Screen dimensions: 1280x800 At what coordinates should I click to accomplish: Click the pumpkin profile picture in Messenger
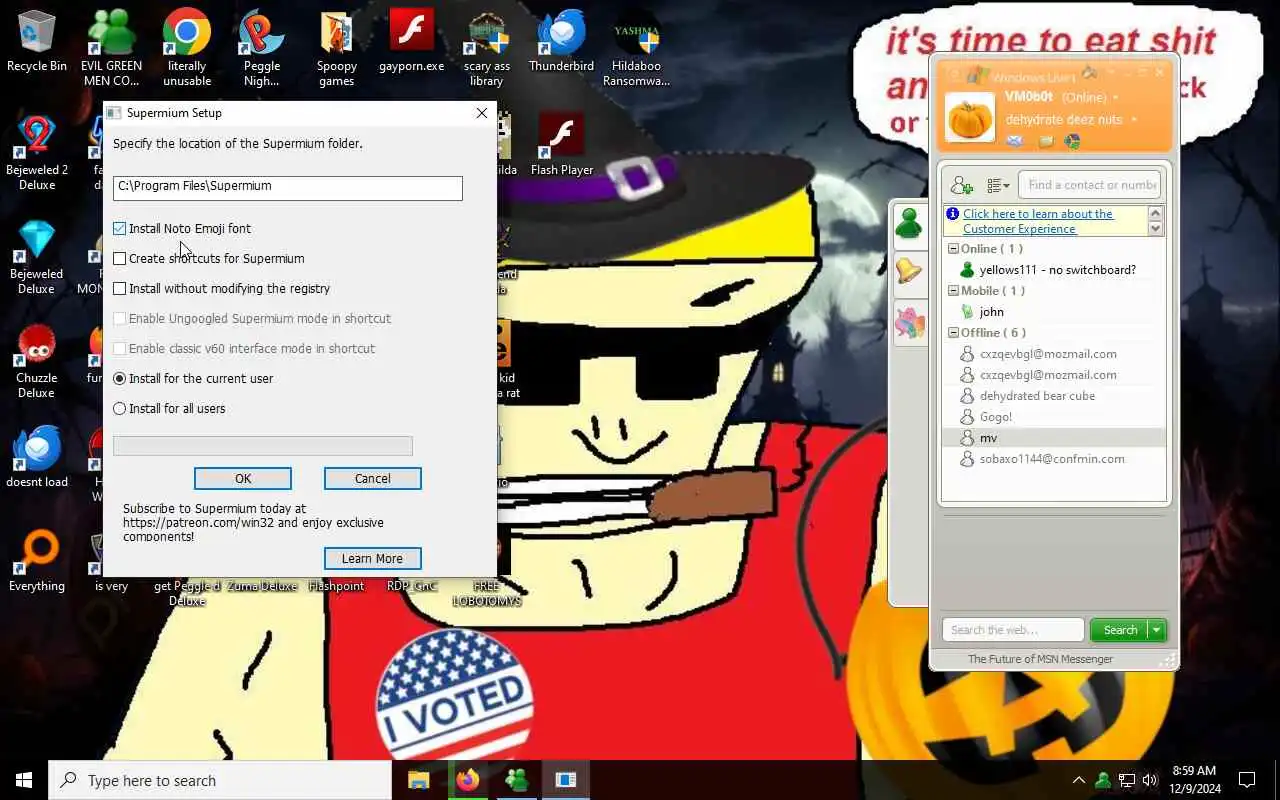tap(970, 118)
